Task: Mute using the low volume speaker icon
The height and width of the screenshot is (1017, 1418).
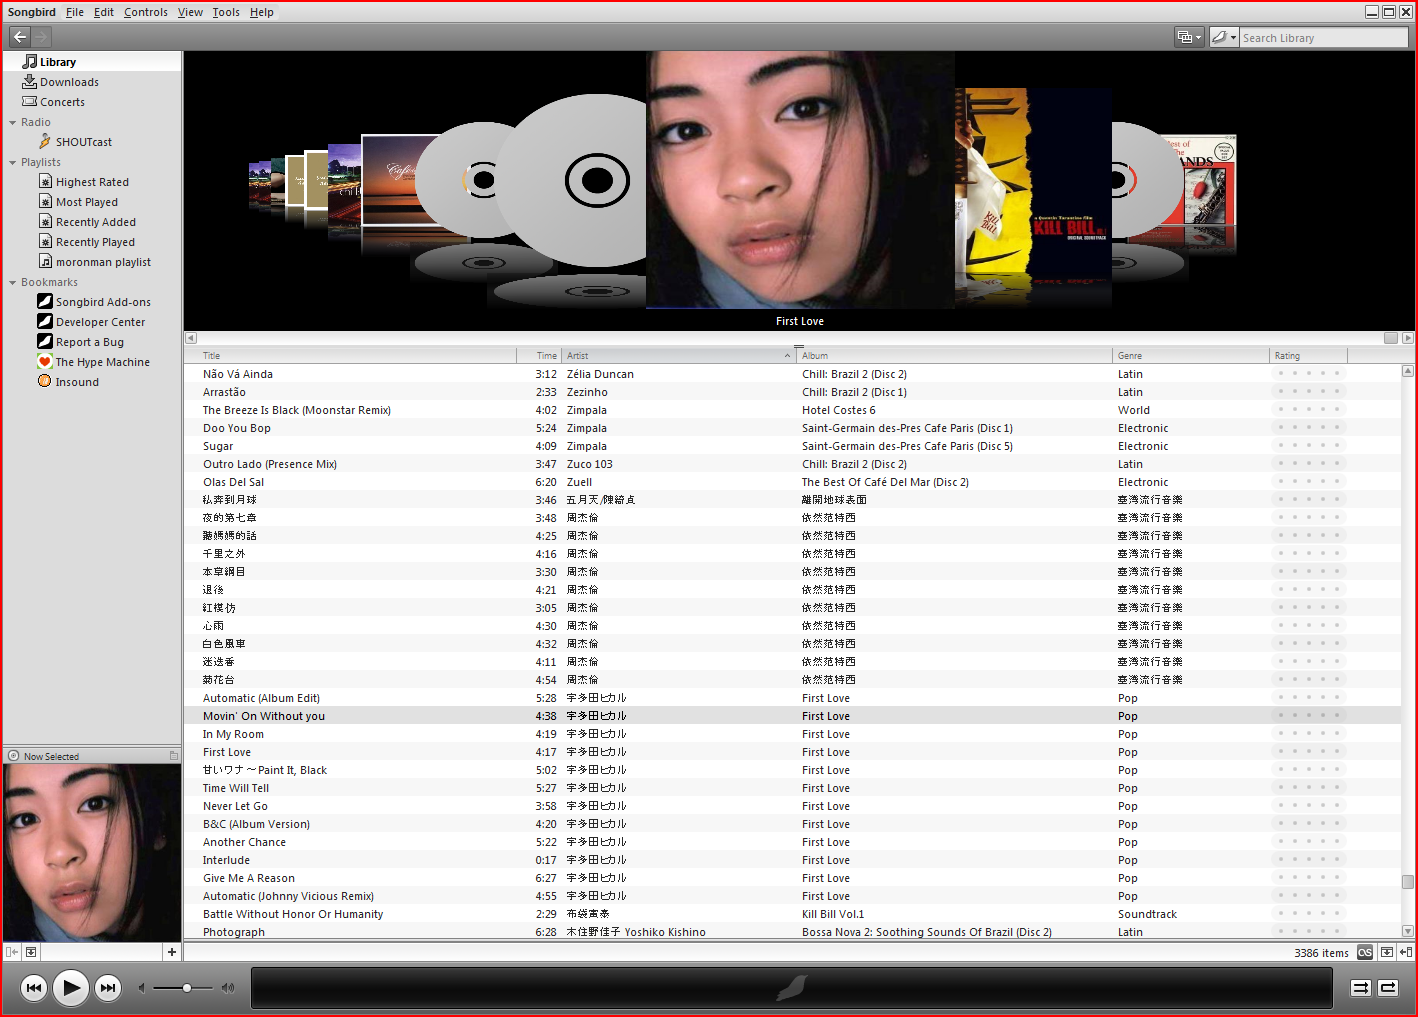Action: 142,988
